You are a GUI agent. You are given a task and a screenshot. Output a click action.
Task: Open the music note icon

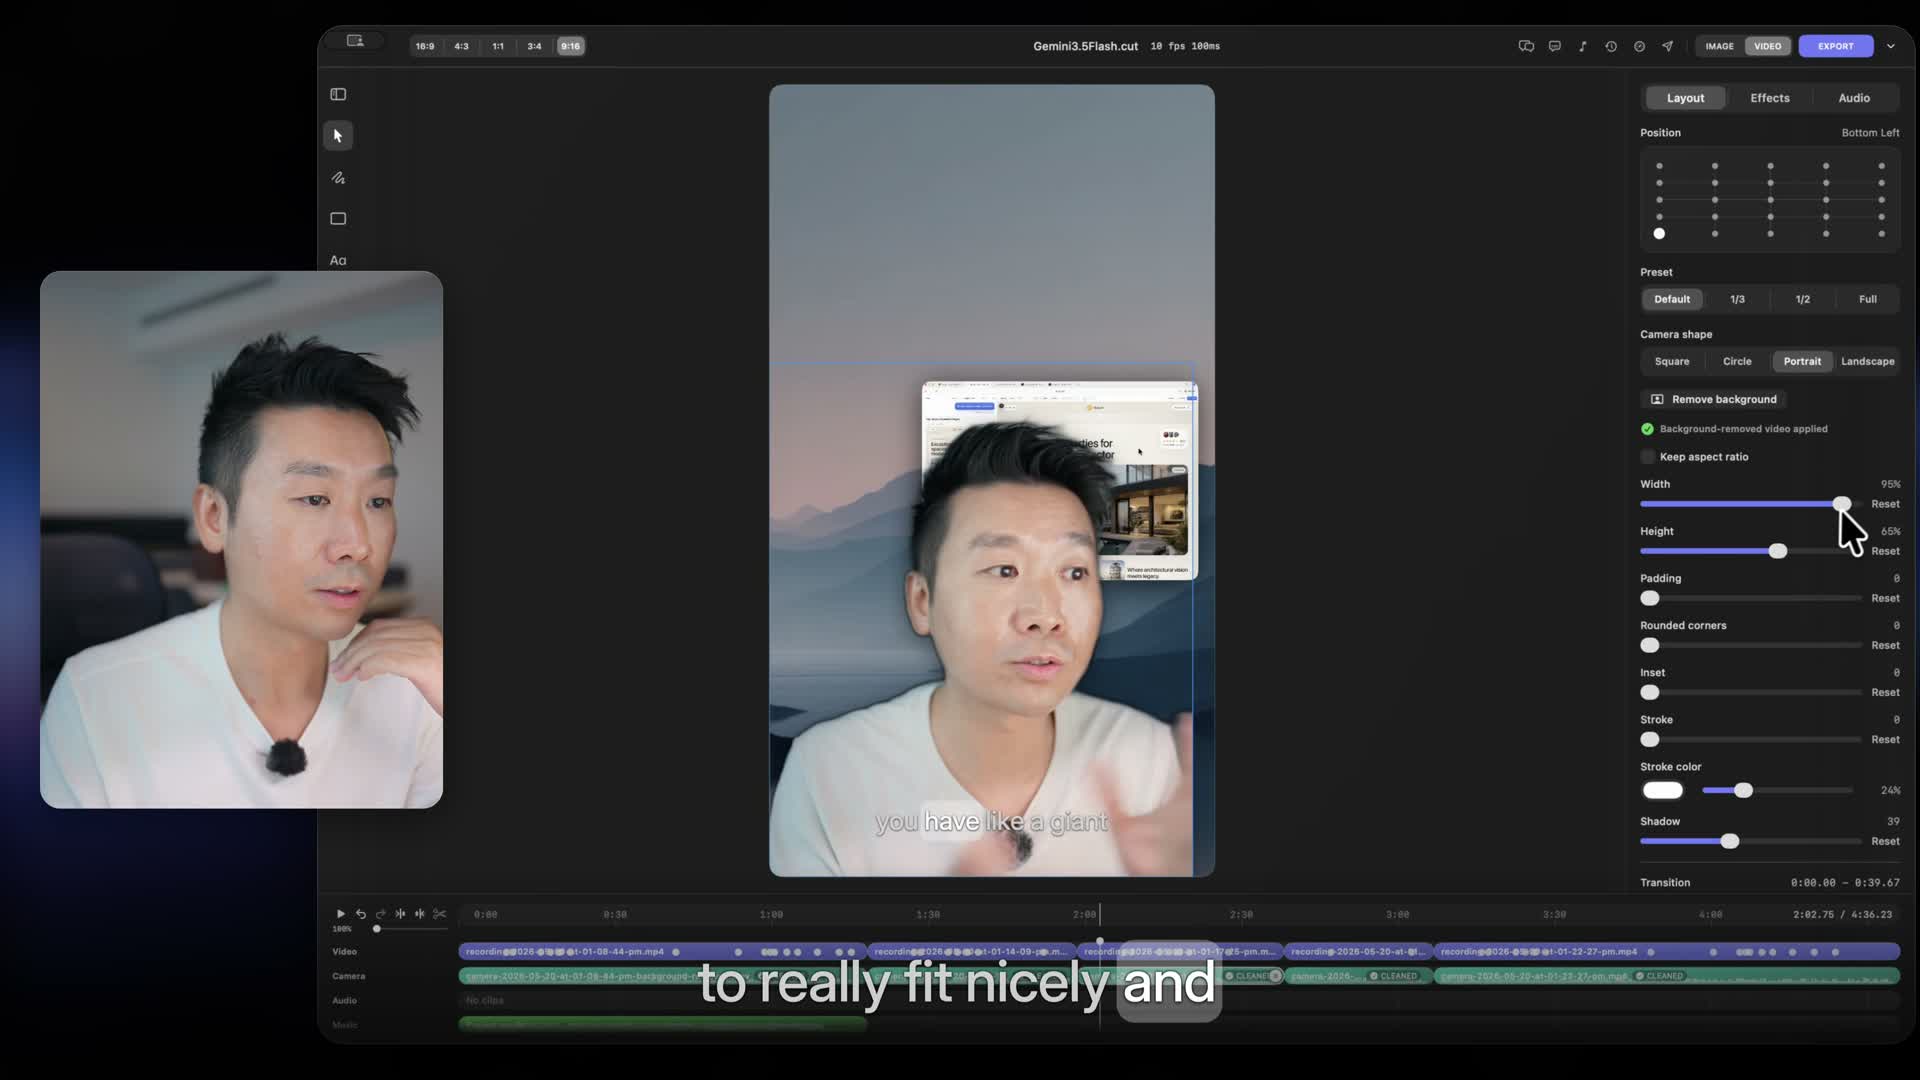(x=1582, y=46)
